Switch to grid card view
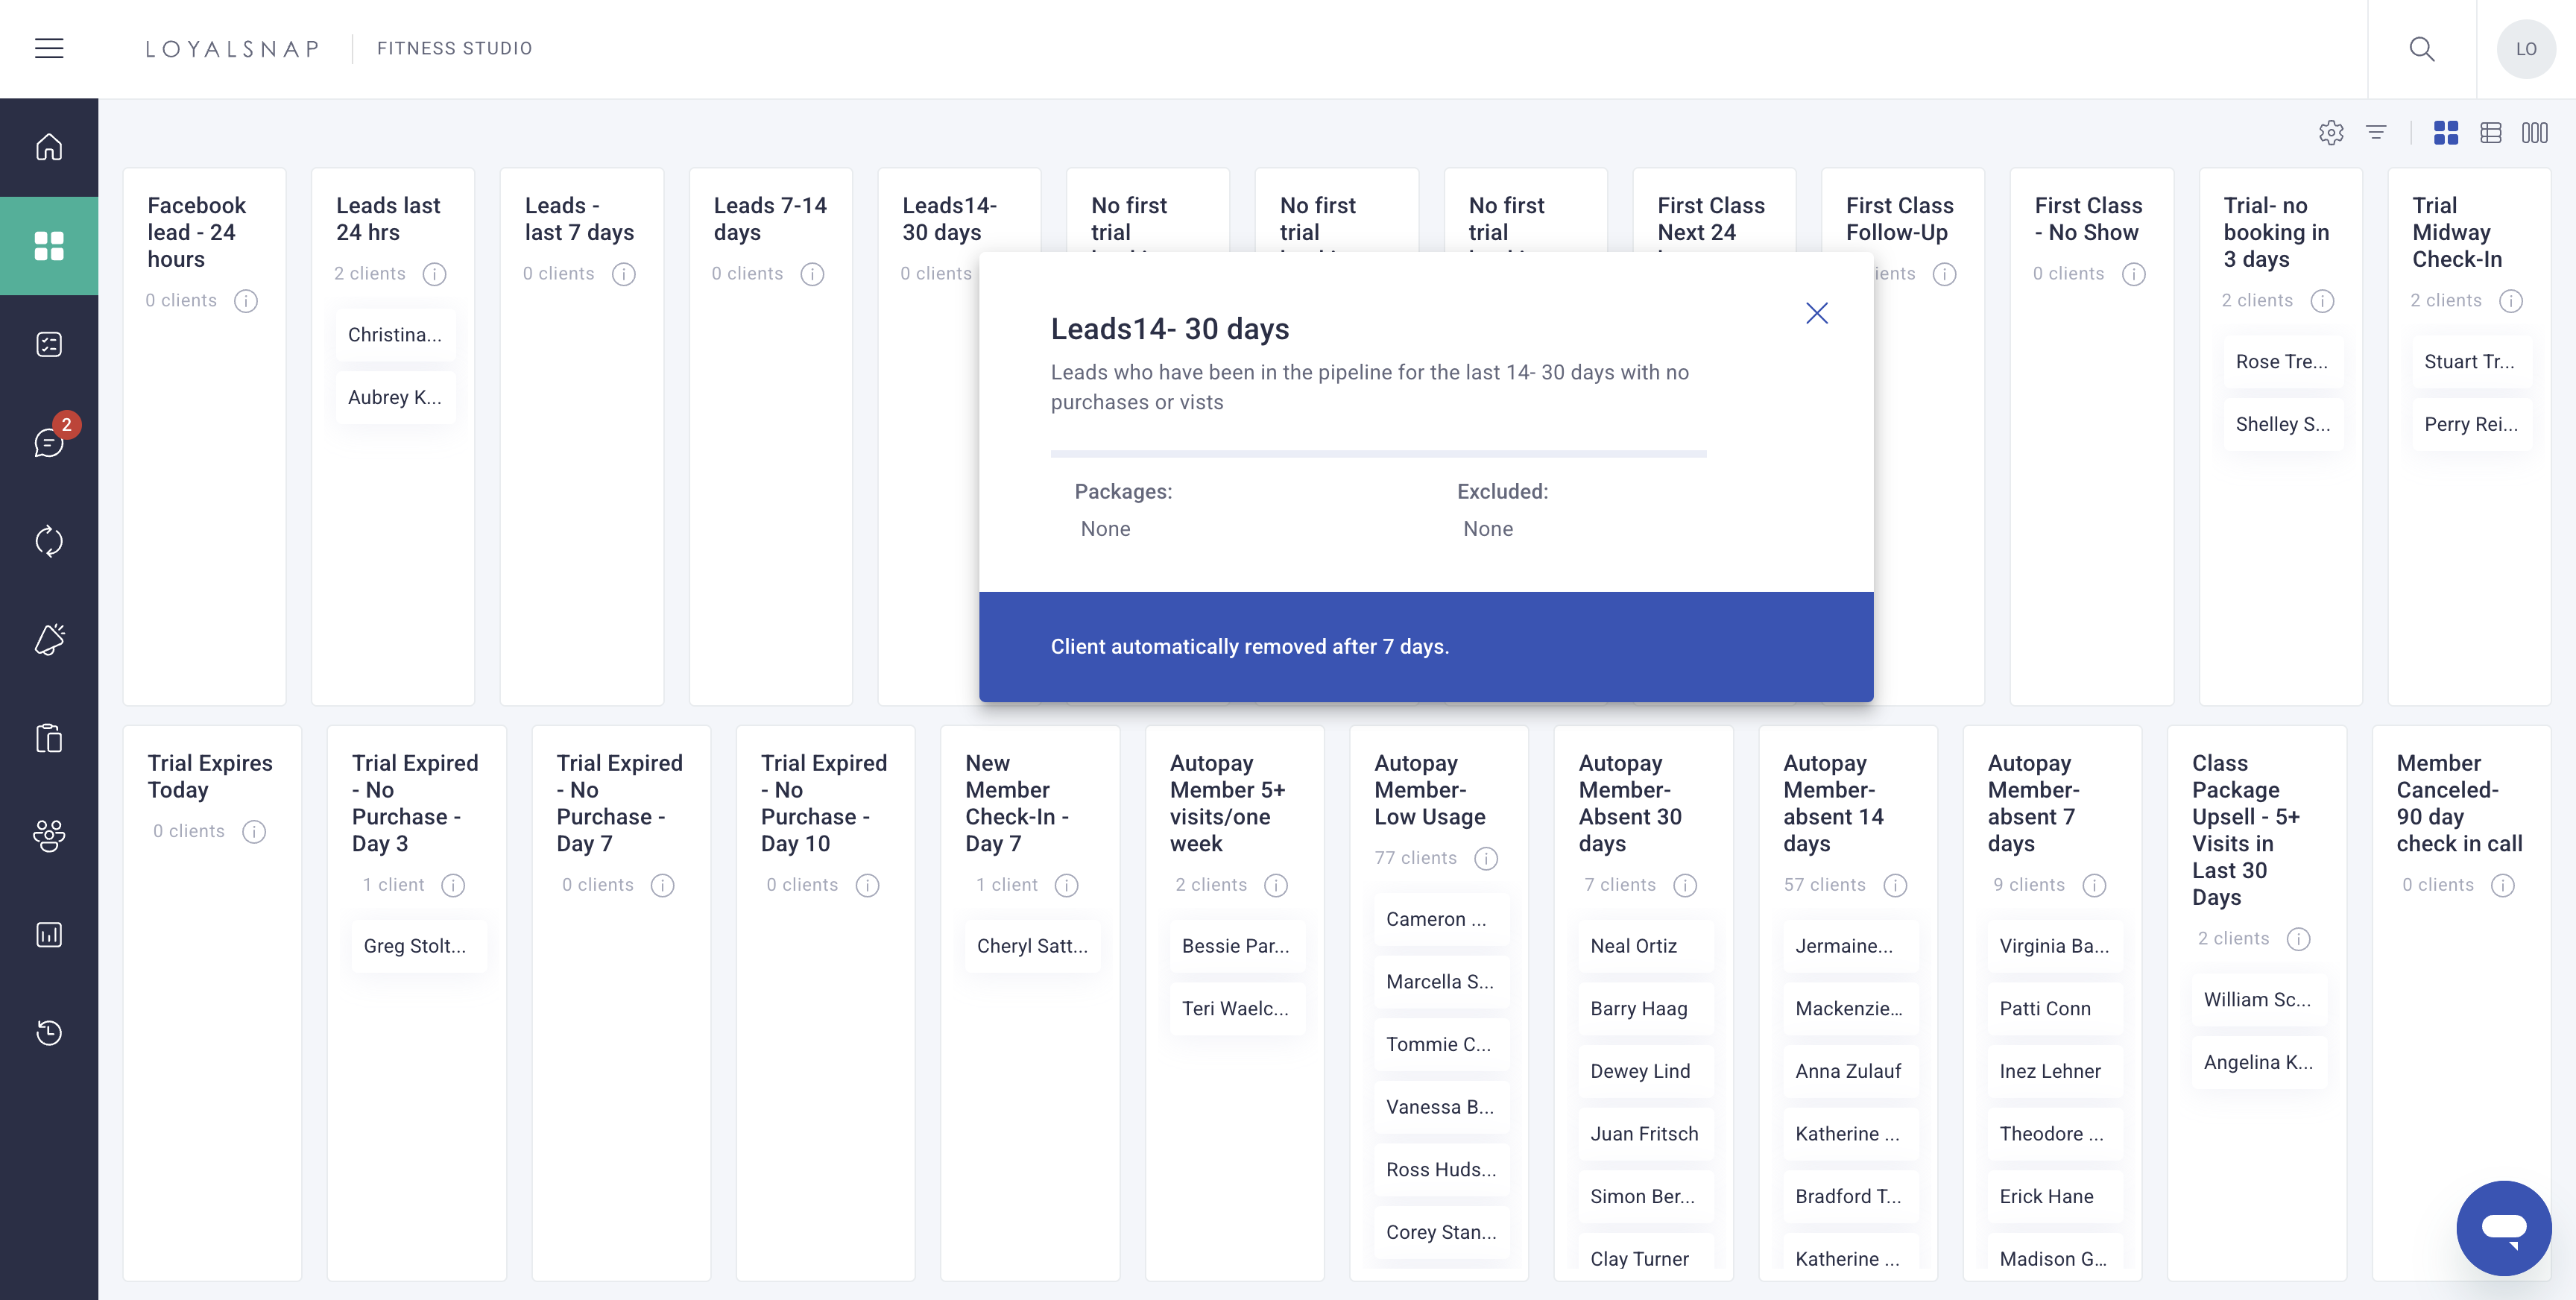The image size is (2576, 1300). tap(2446, 132)
